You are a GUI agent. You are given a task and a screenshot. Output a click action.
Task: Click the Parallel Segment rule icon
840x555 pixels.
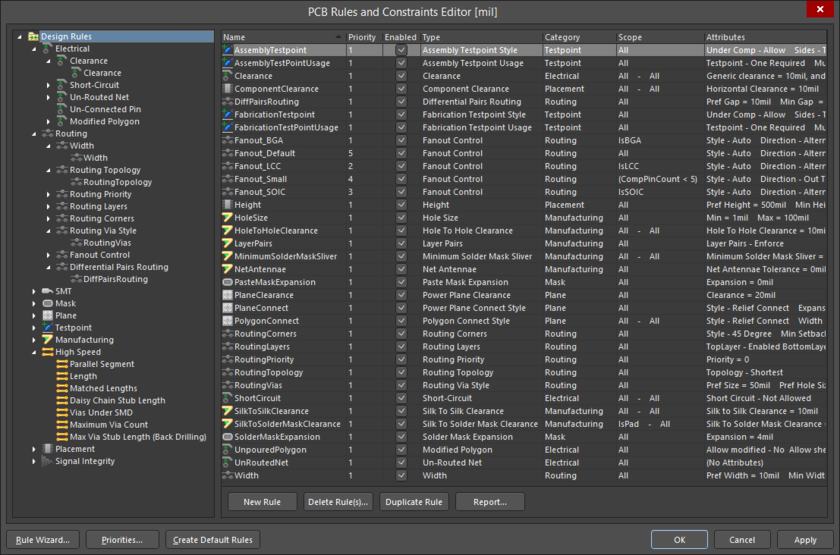(x=62, y=364)
